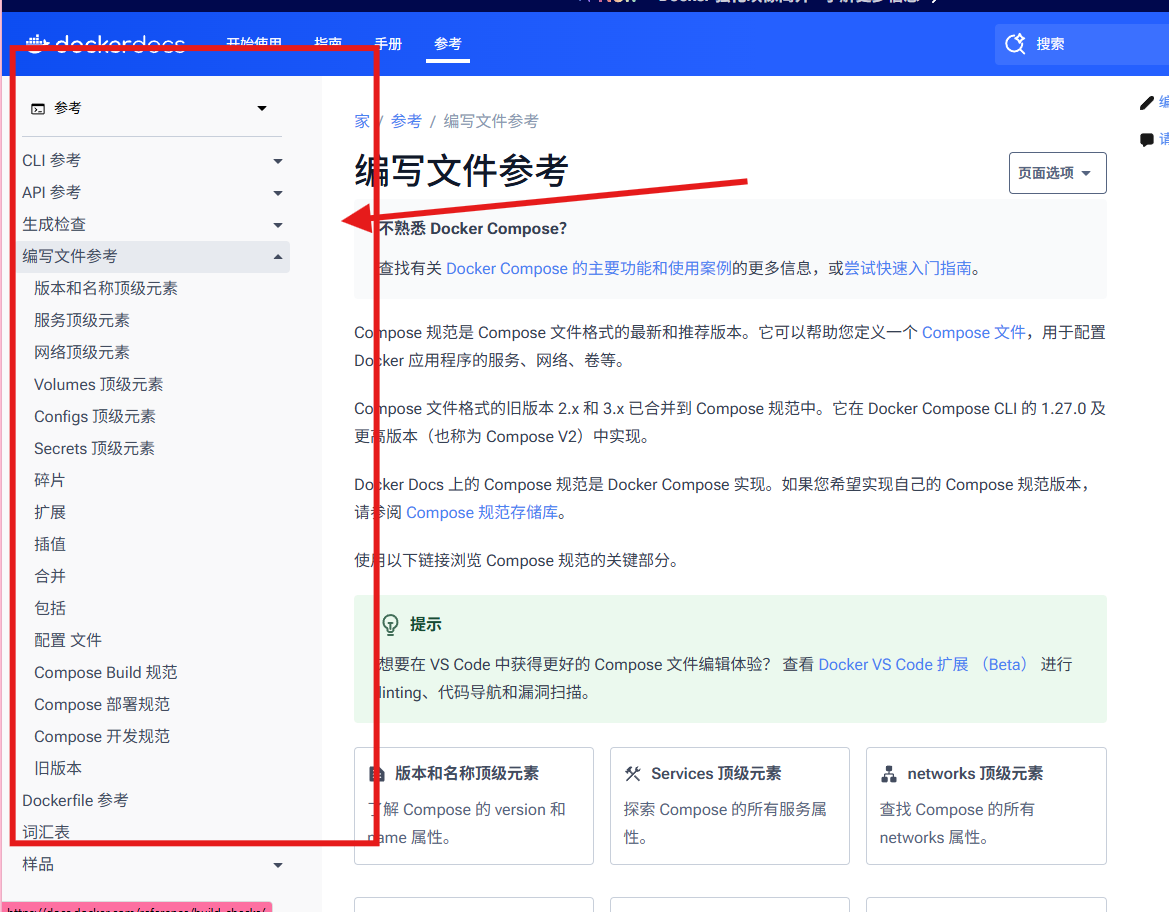Image resolution: width=1169 pixels, height=912 pixels.
Task: Open Compose 部署规范 sidebar item
Action: pos(102,705)
